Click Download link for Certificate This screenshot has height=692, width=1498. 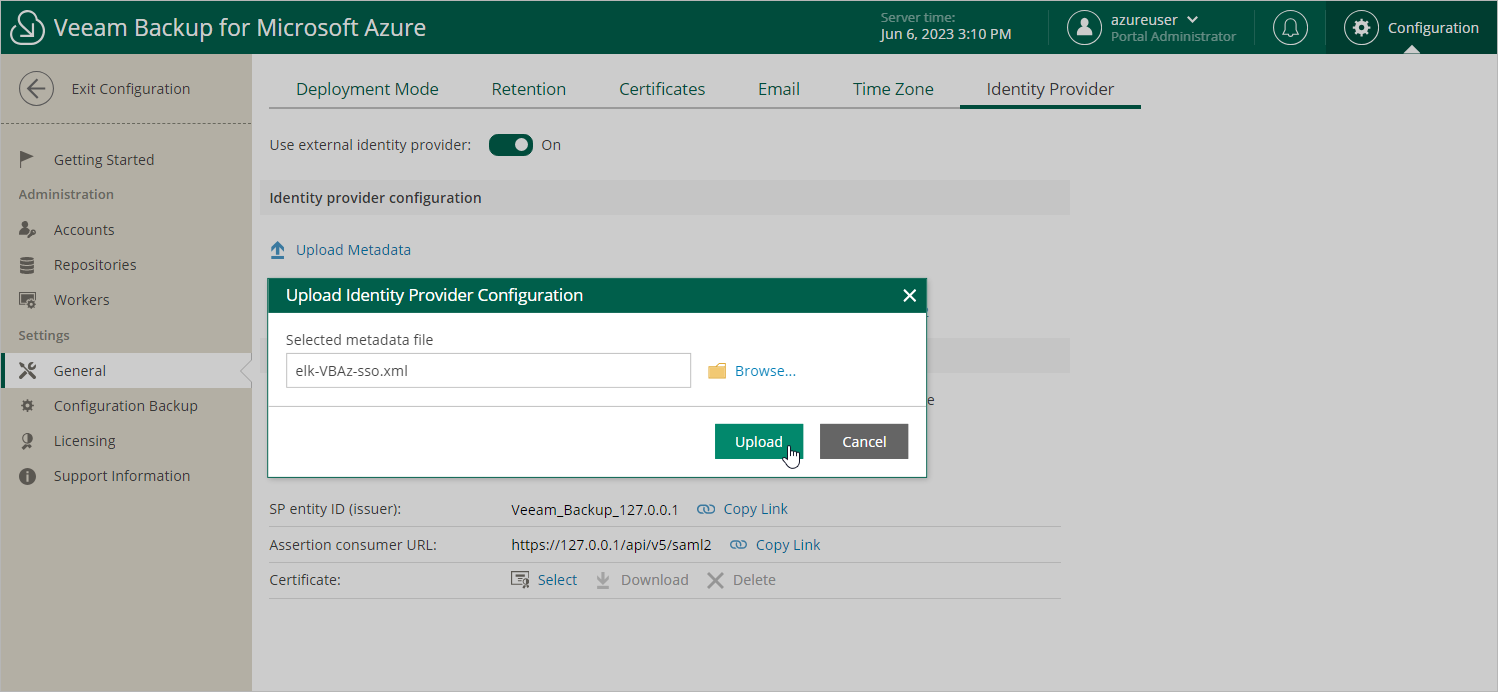click(655, 580)
